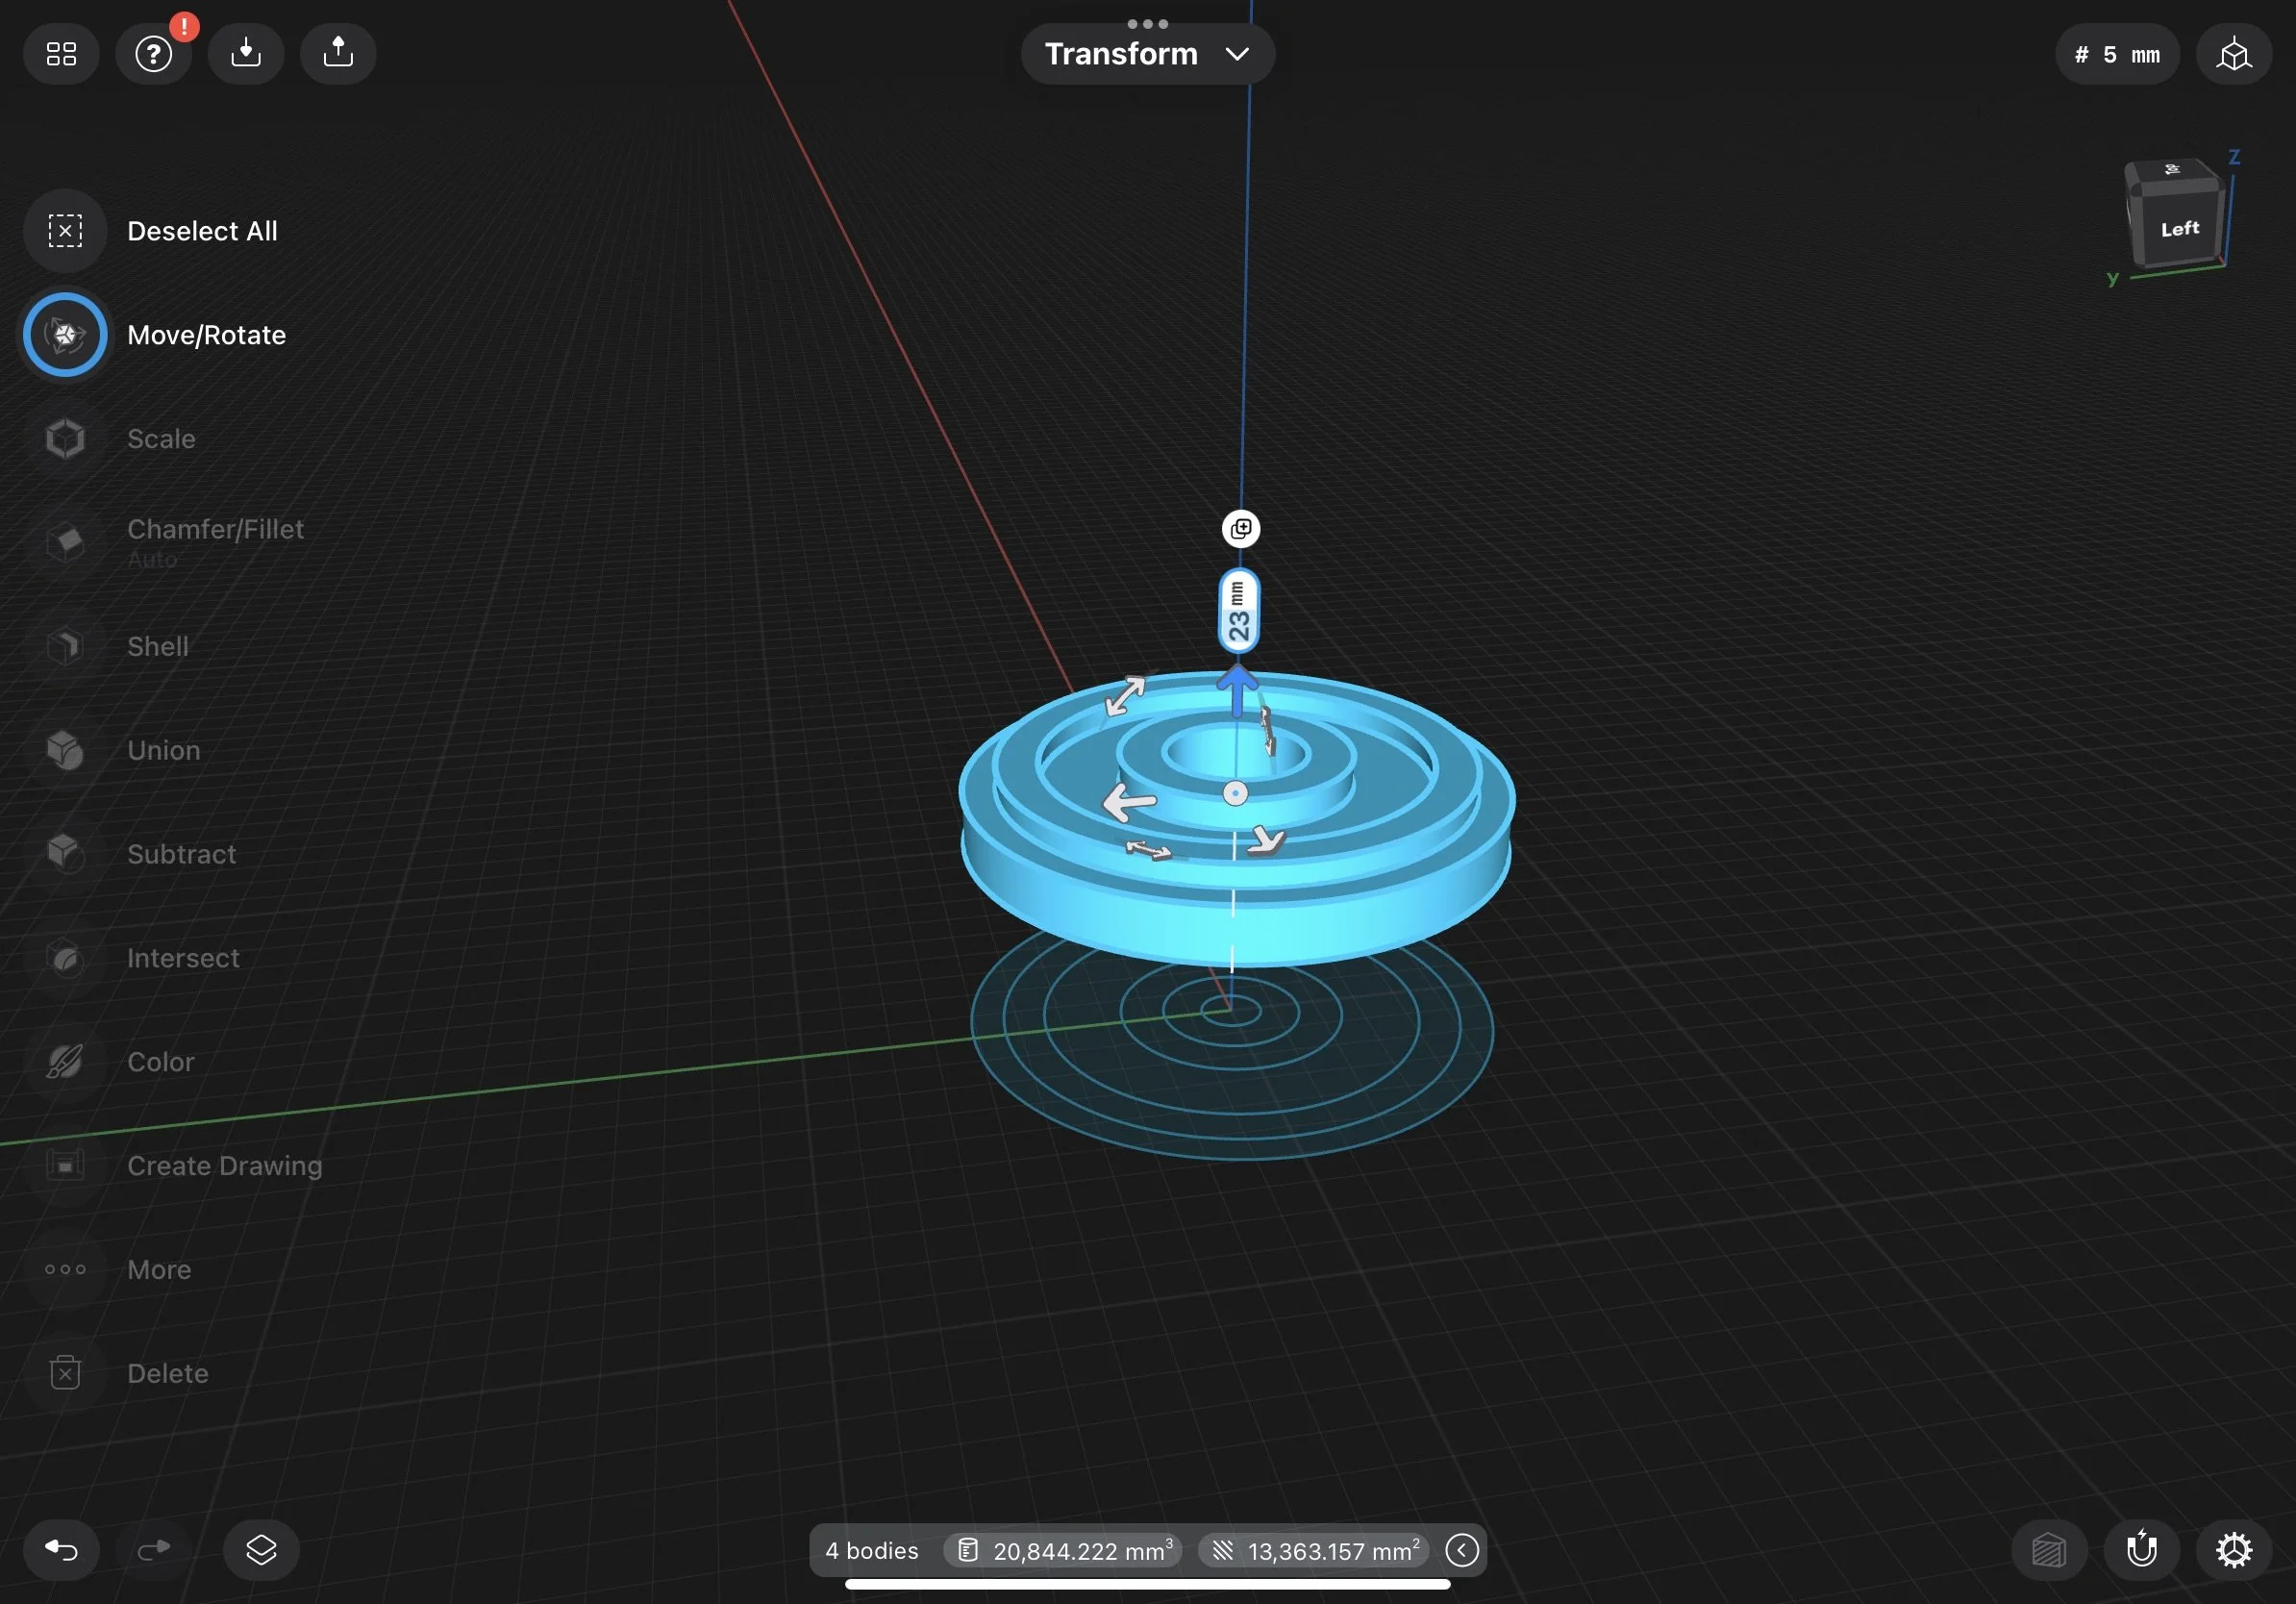2296x1604 pixels.
Task: Click the copy-duplicate button above the arrow
Action: pos(1241,528)
